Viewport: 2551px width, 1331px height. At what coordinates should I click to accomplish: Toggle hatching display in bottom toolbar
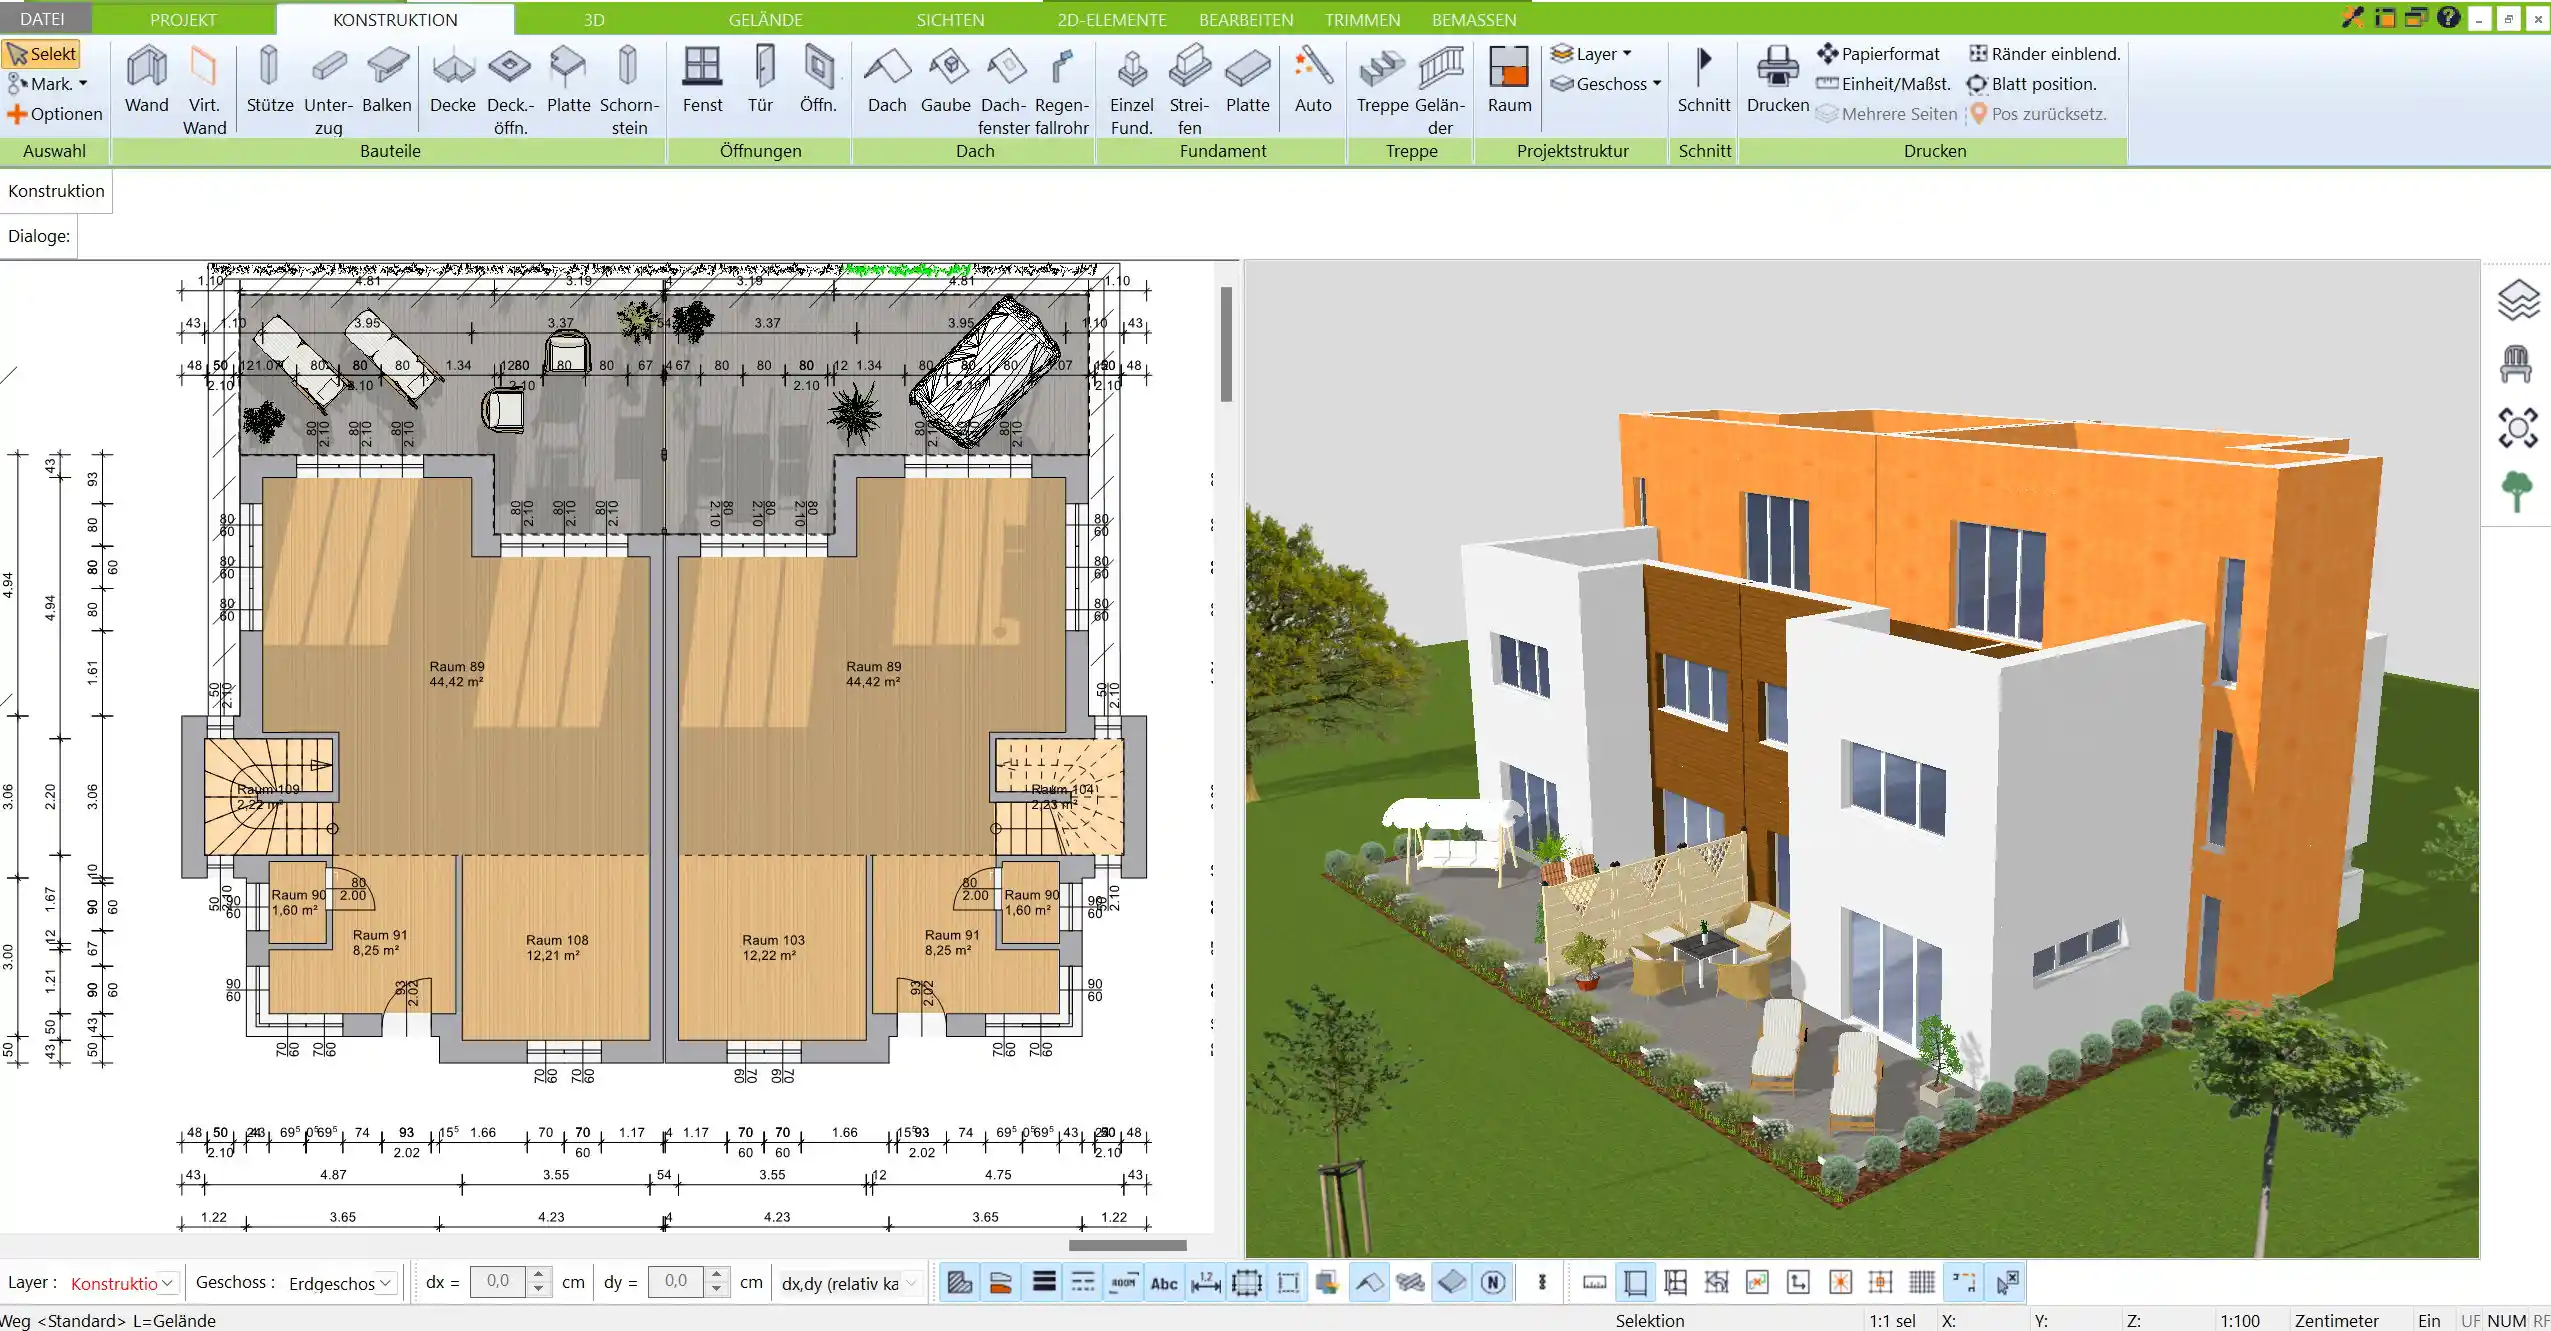pyautogui.click(x=960, y=1282)
